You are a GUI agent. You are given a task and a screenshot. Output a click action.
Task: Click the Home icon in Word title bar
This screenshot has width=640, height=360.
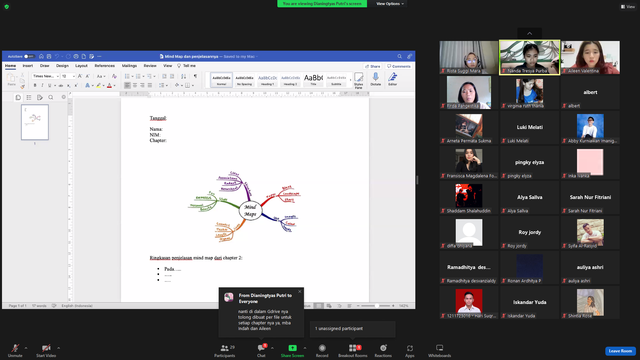[41, 56]
